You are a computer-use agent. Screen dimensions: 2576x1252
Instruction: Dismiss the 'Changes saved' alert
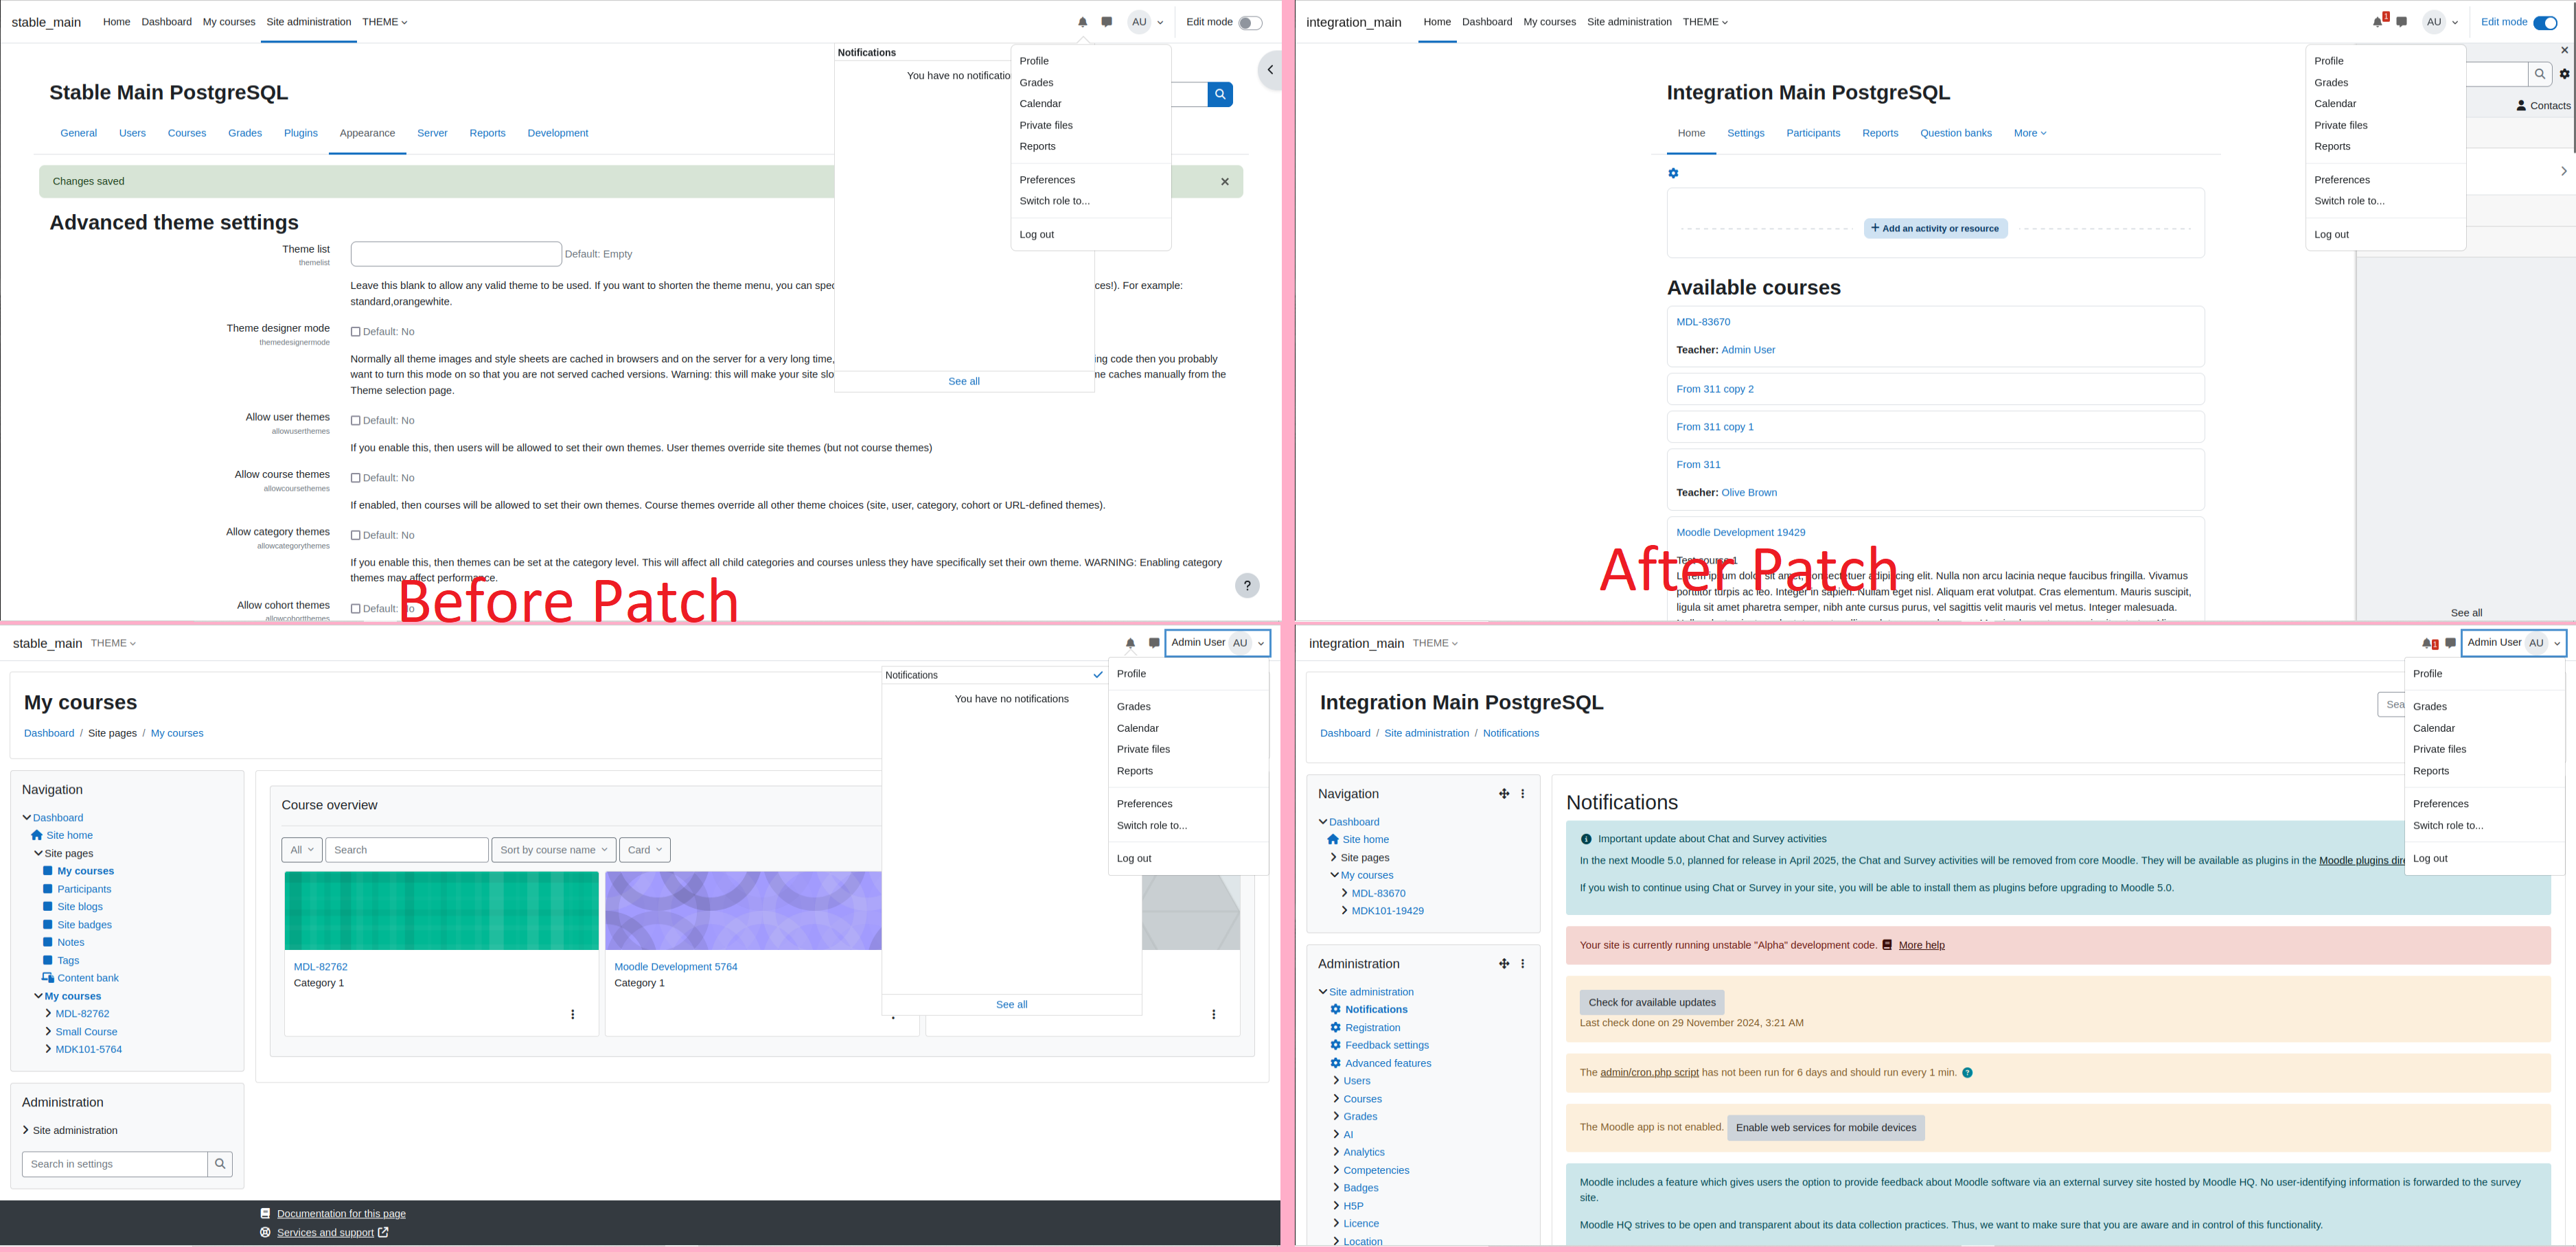(1224, 182)
